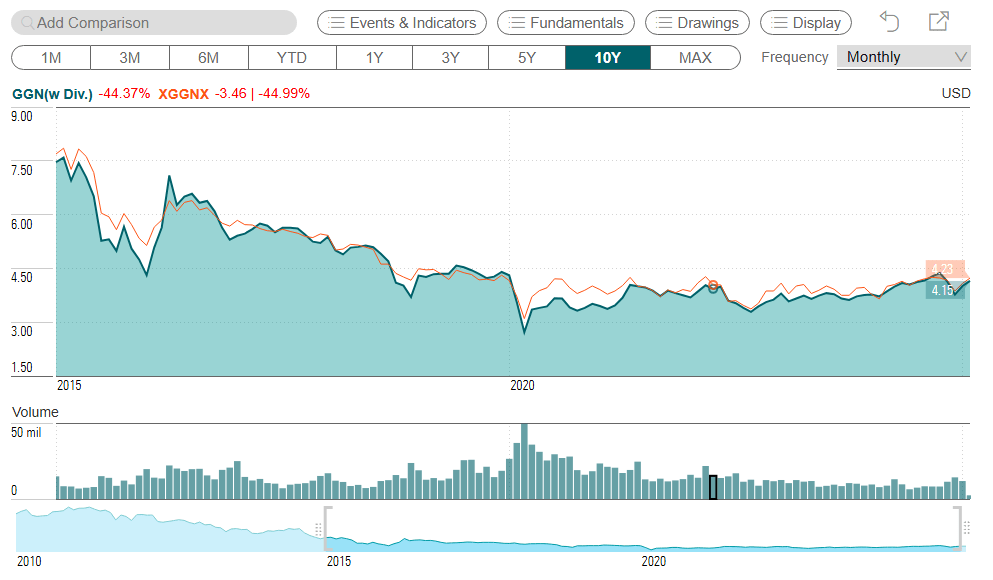Open the Frequency Monthly dropdown
993x580 pixels.
tap(903, 57)
